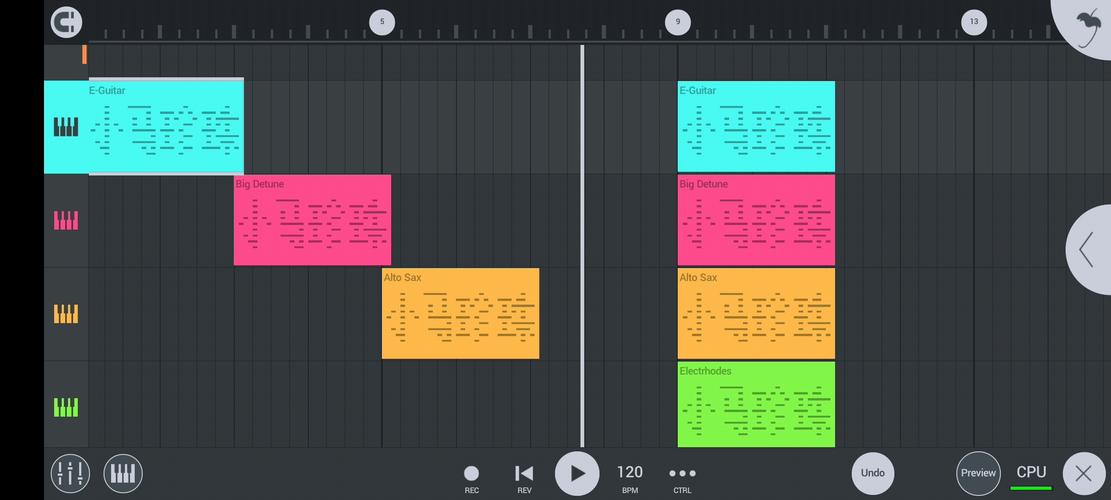
Task: Close the panel with the X button
Action: pyautogui.click(x=1083, y=473)
